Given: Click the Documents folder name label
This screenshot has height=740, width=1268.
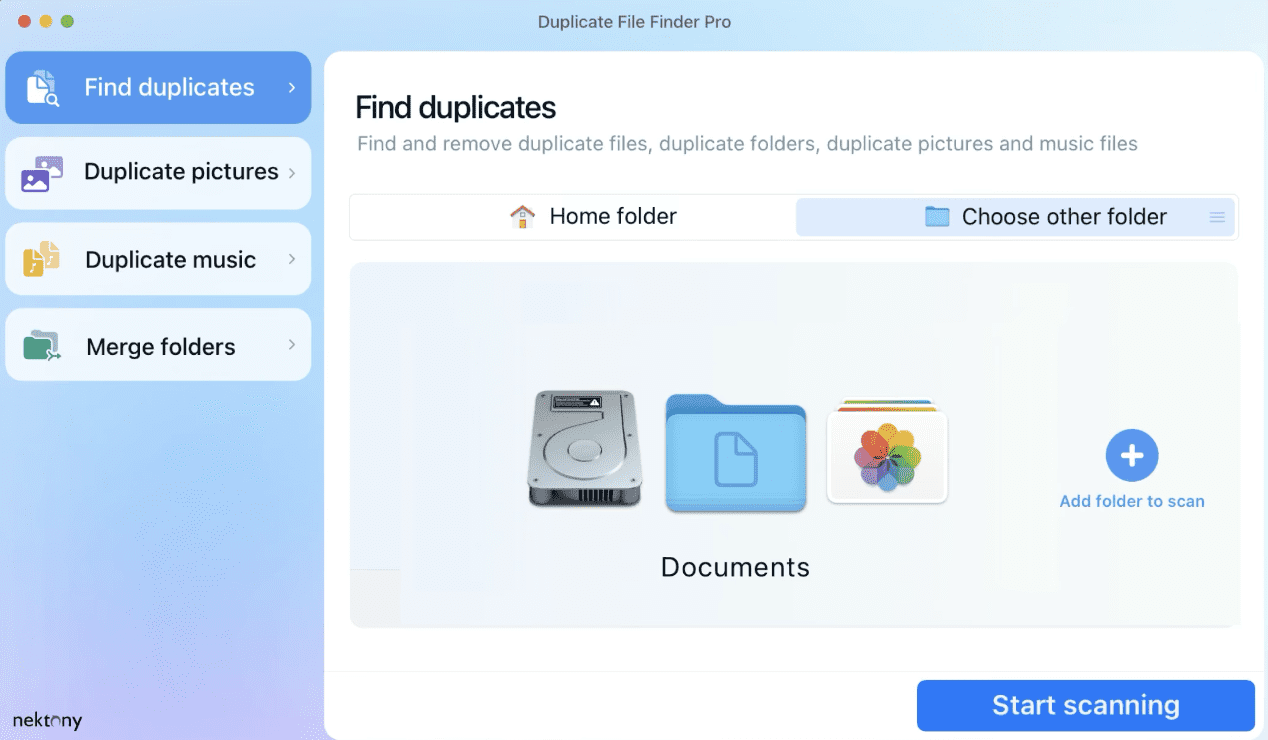Looking at the screenshot, I should pos(735,567).
